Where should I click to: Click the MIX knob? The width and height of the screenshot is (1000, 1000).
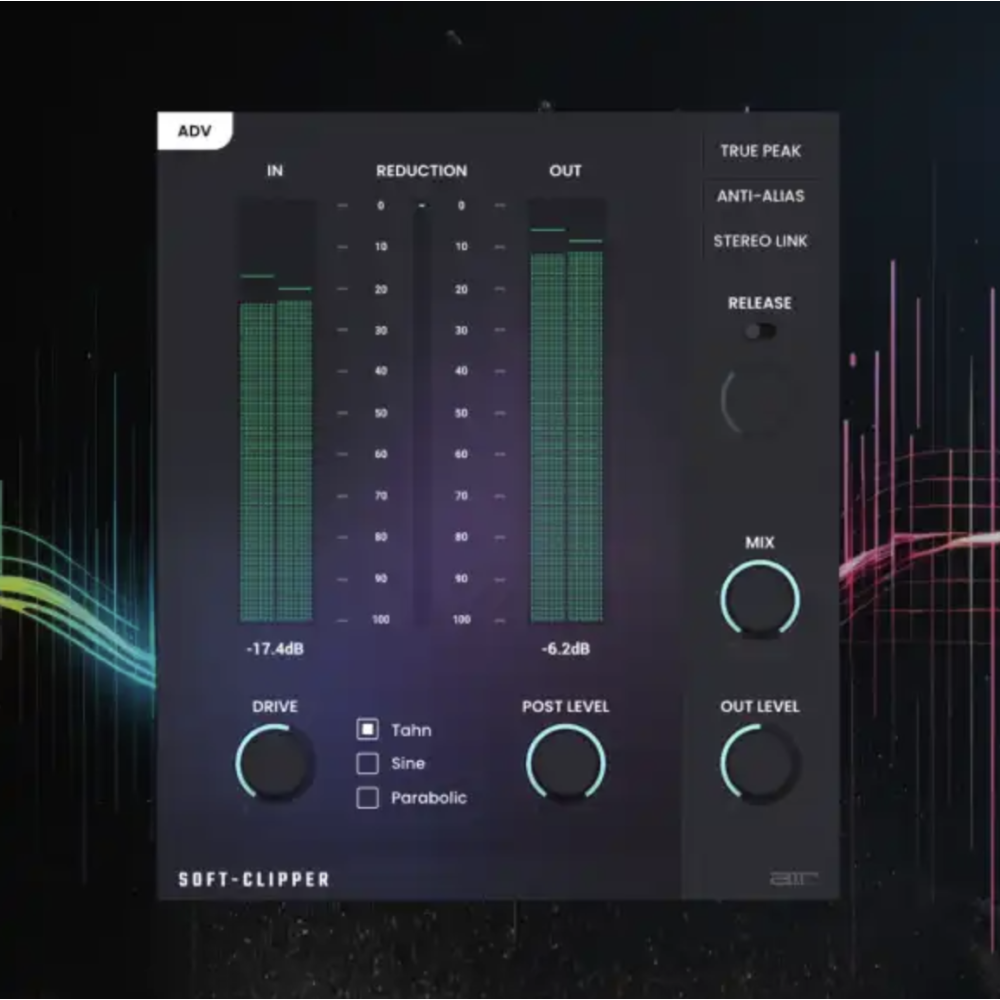point(760,598)
